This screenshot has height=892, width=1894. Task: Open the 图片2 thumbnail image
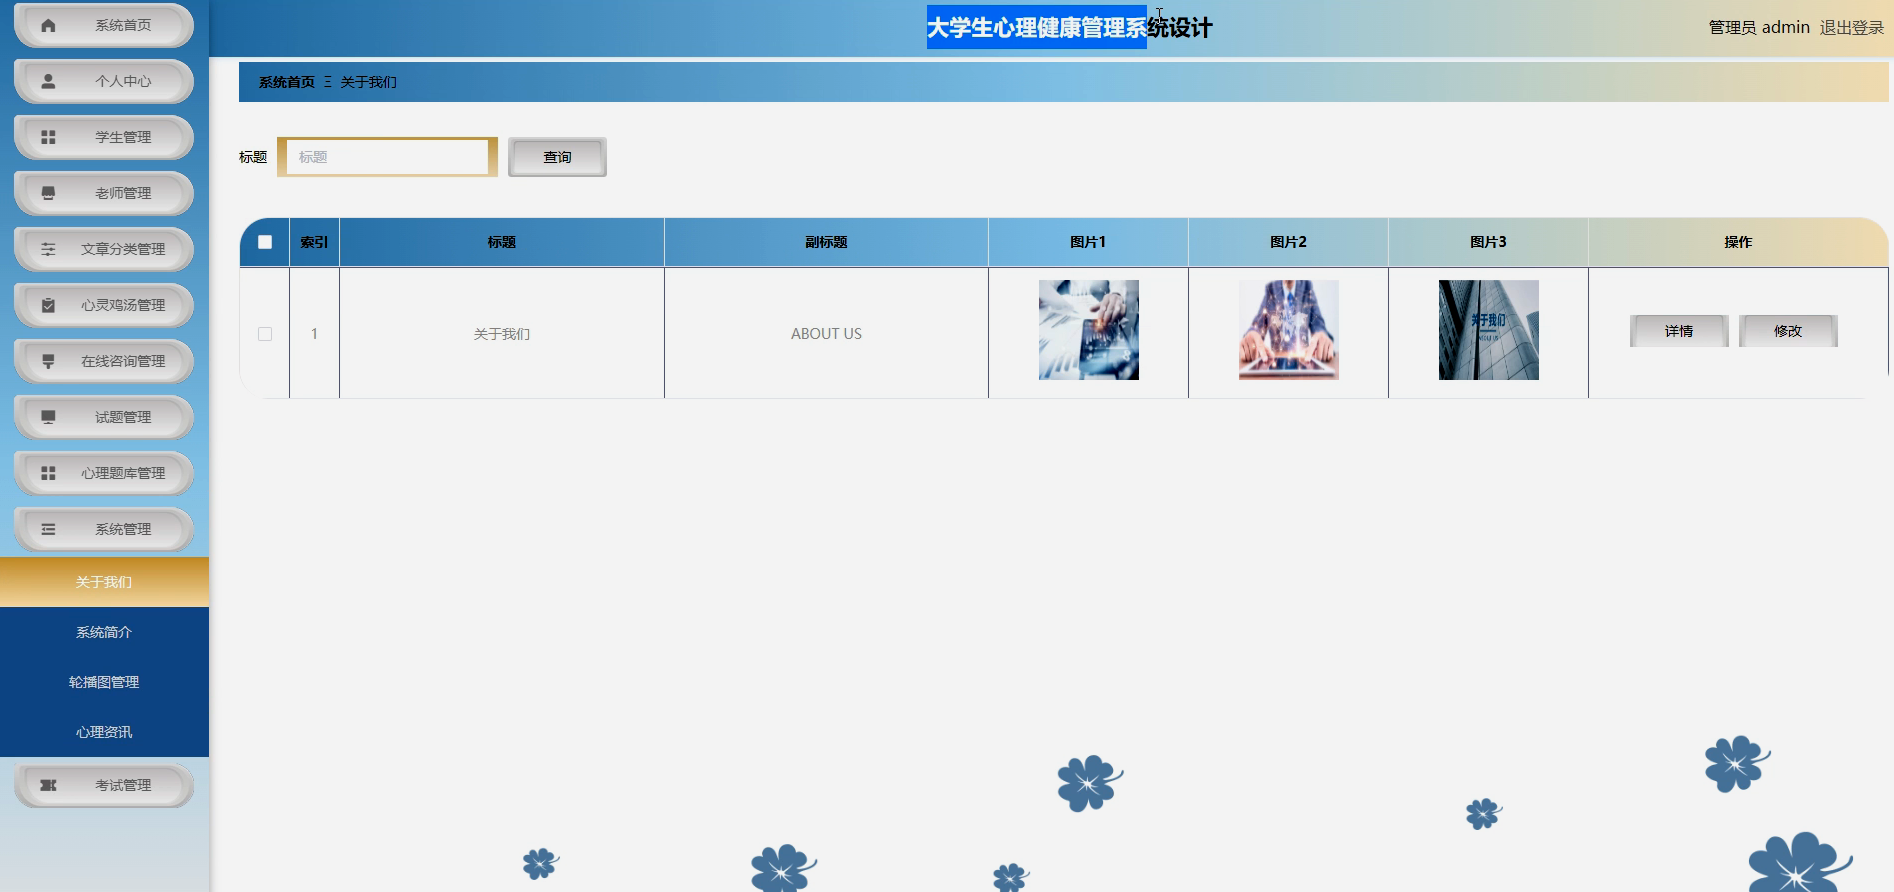click(1288, 330)
